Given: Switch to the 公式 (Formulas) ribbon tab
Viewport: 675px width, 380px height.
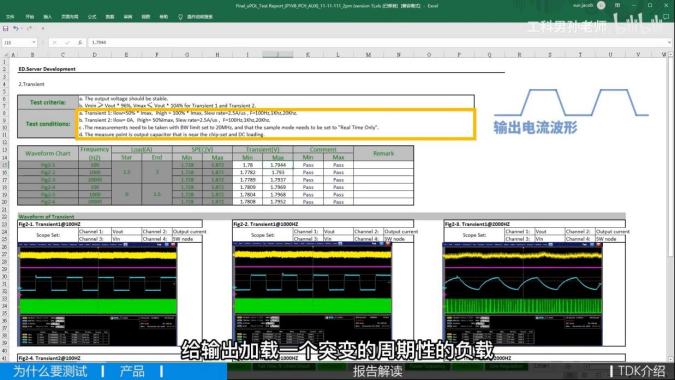Looking at the screenshot, I should [92, 17].
